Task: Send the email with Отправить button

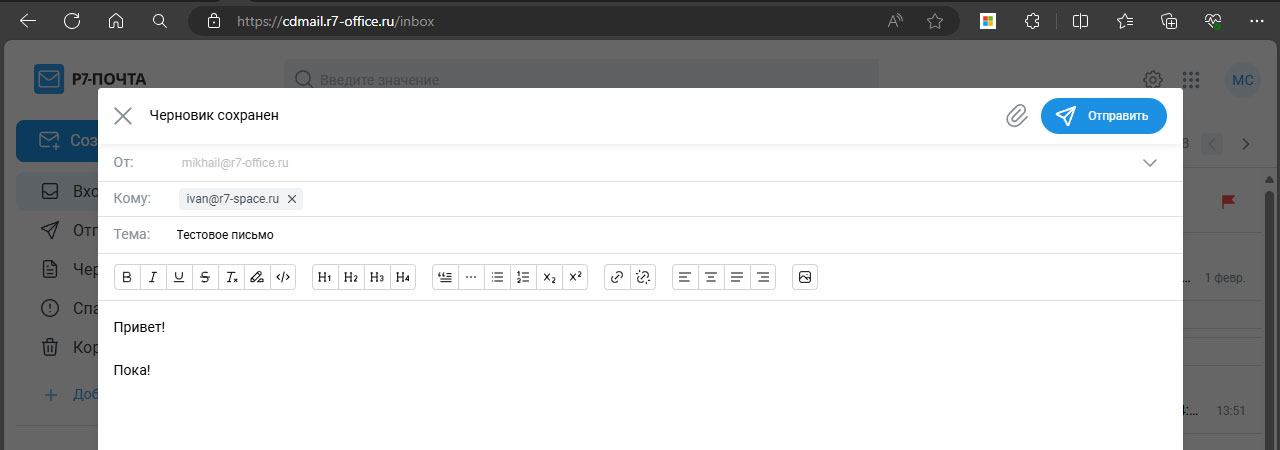Action: click(x=1103, y=116)
